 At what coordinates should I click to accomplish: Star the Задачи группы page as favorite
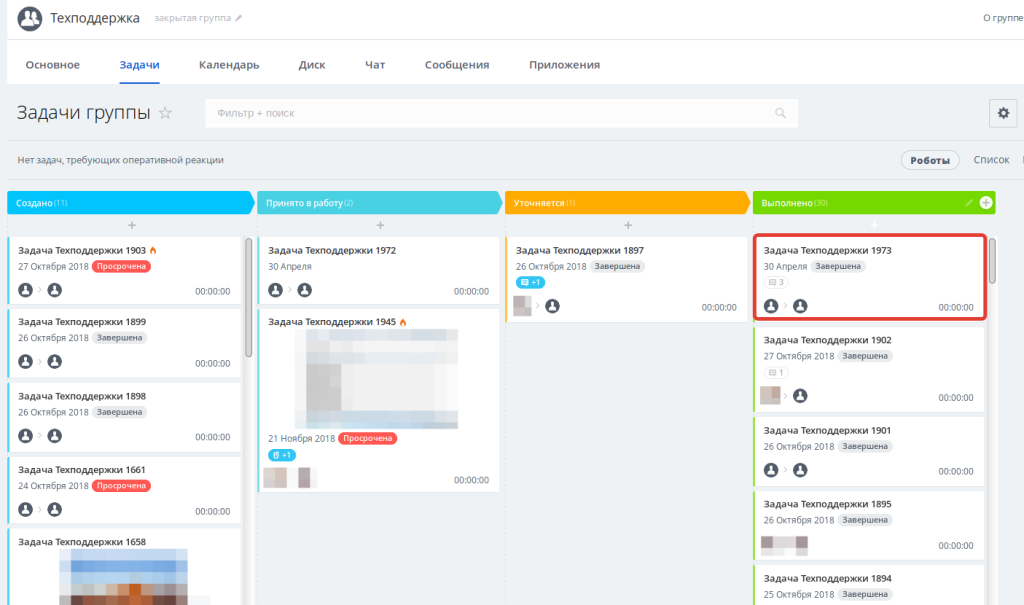coord(165,113)
